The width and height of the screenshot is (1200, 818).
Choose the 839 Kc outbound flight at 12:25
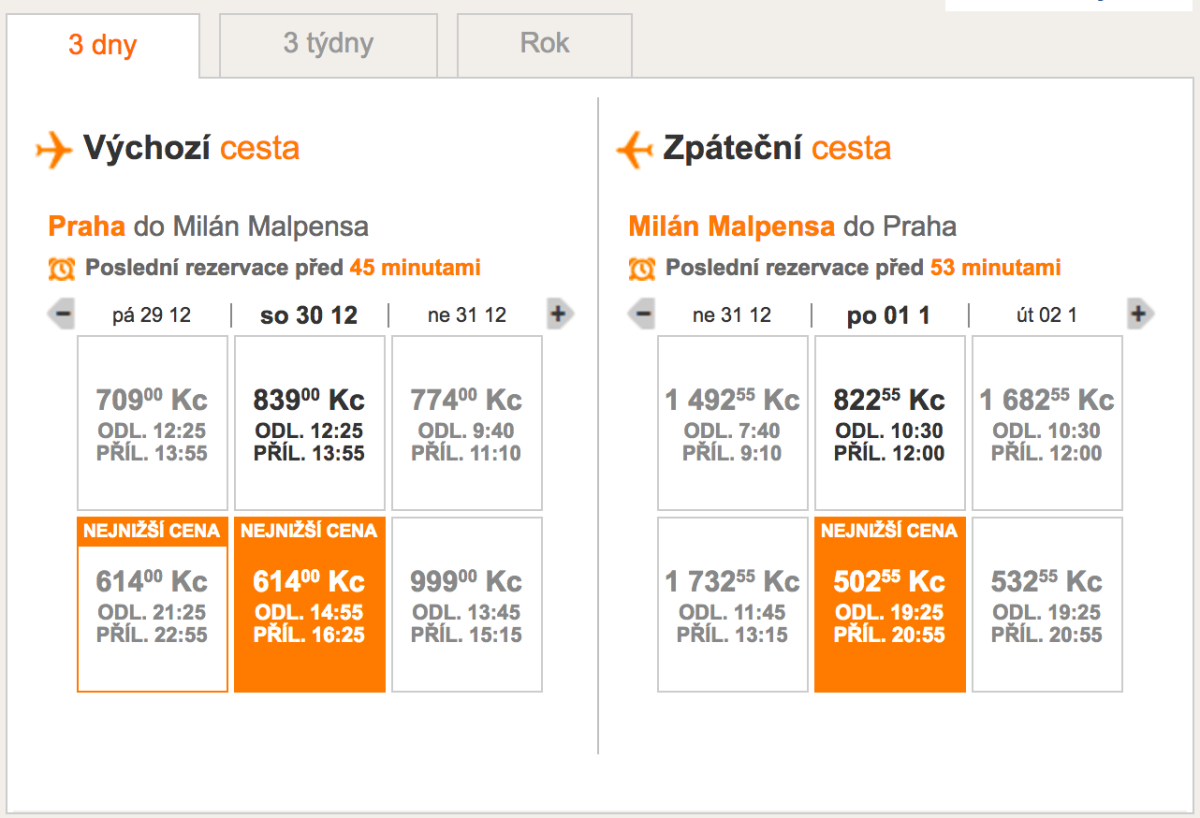(309, 423)
